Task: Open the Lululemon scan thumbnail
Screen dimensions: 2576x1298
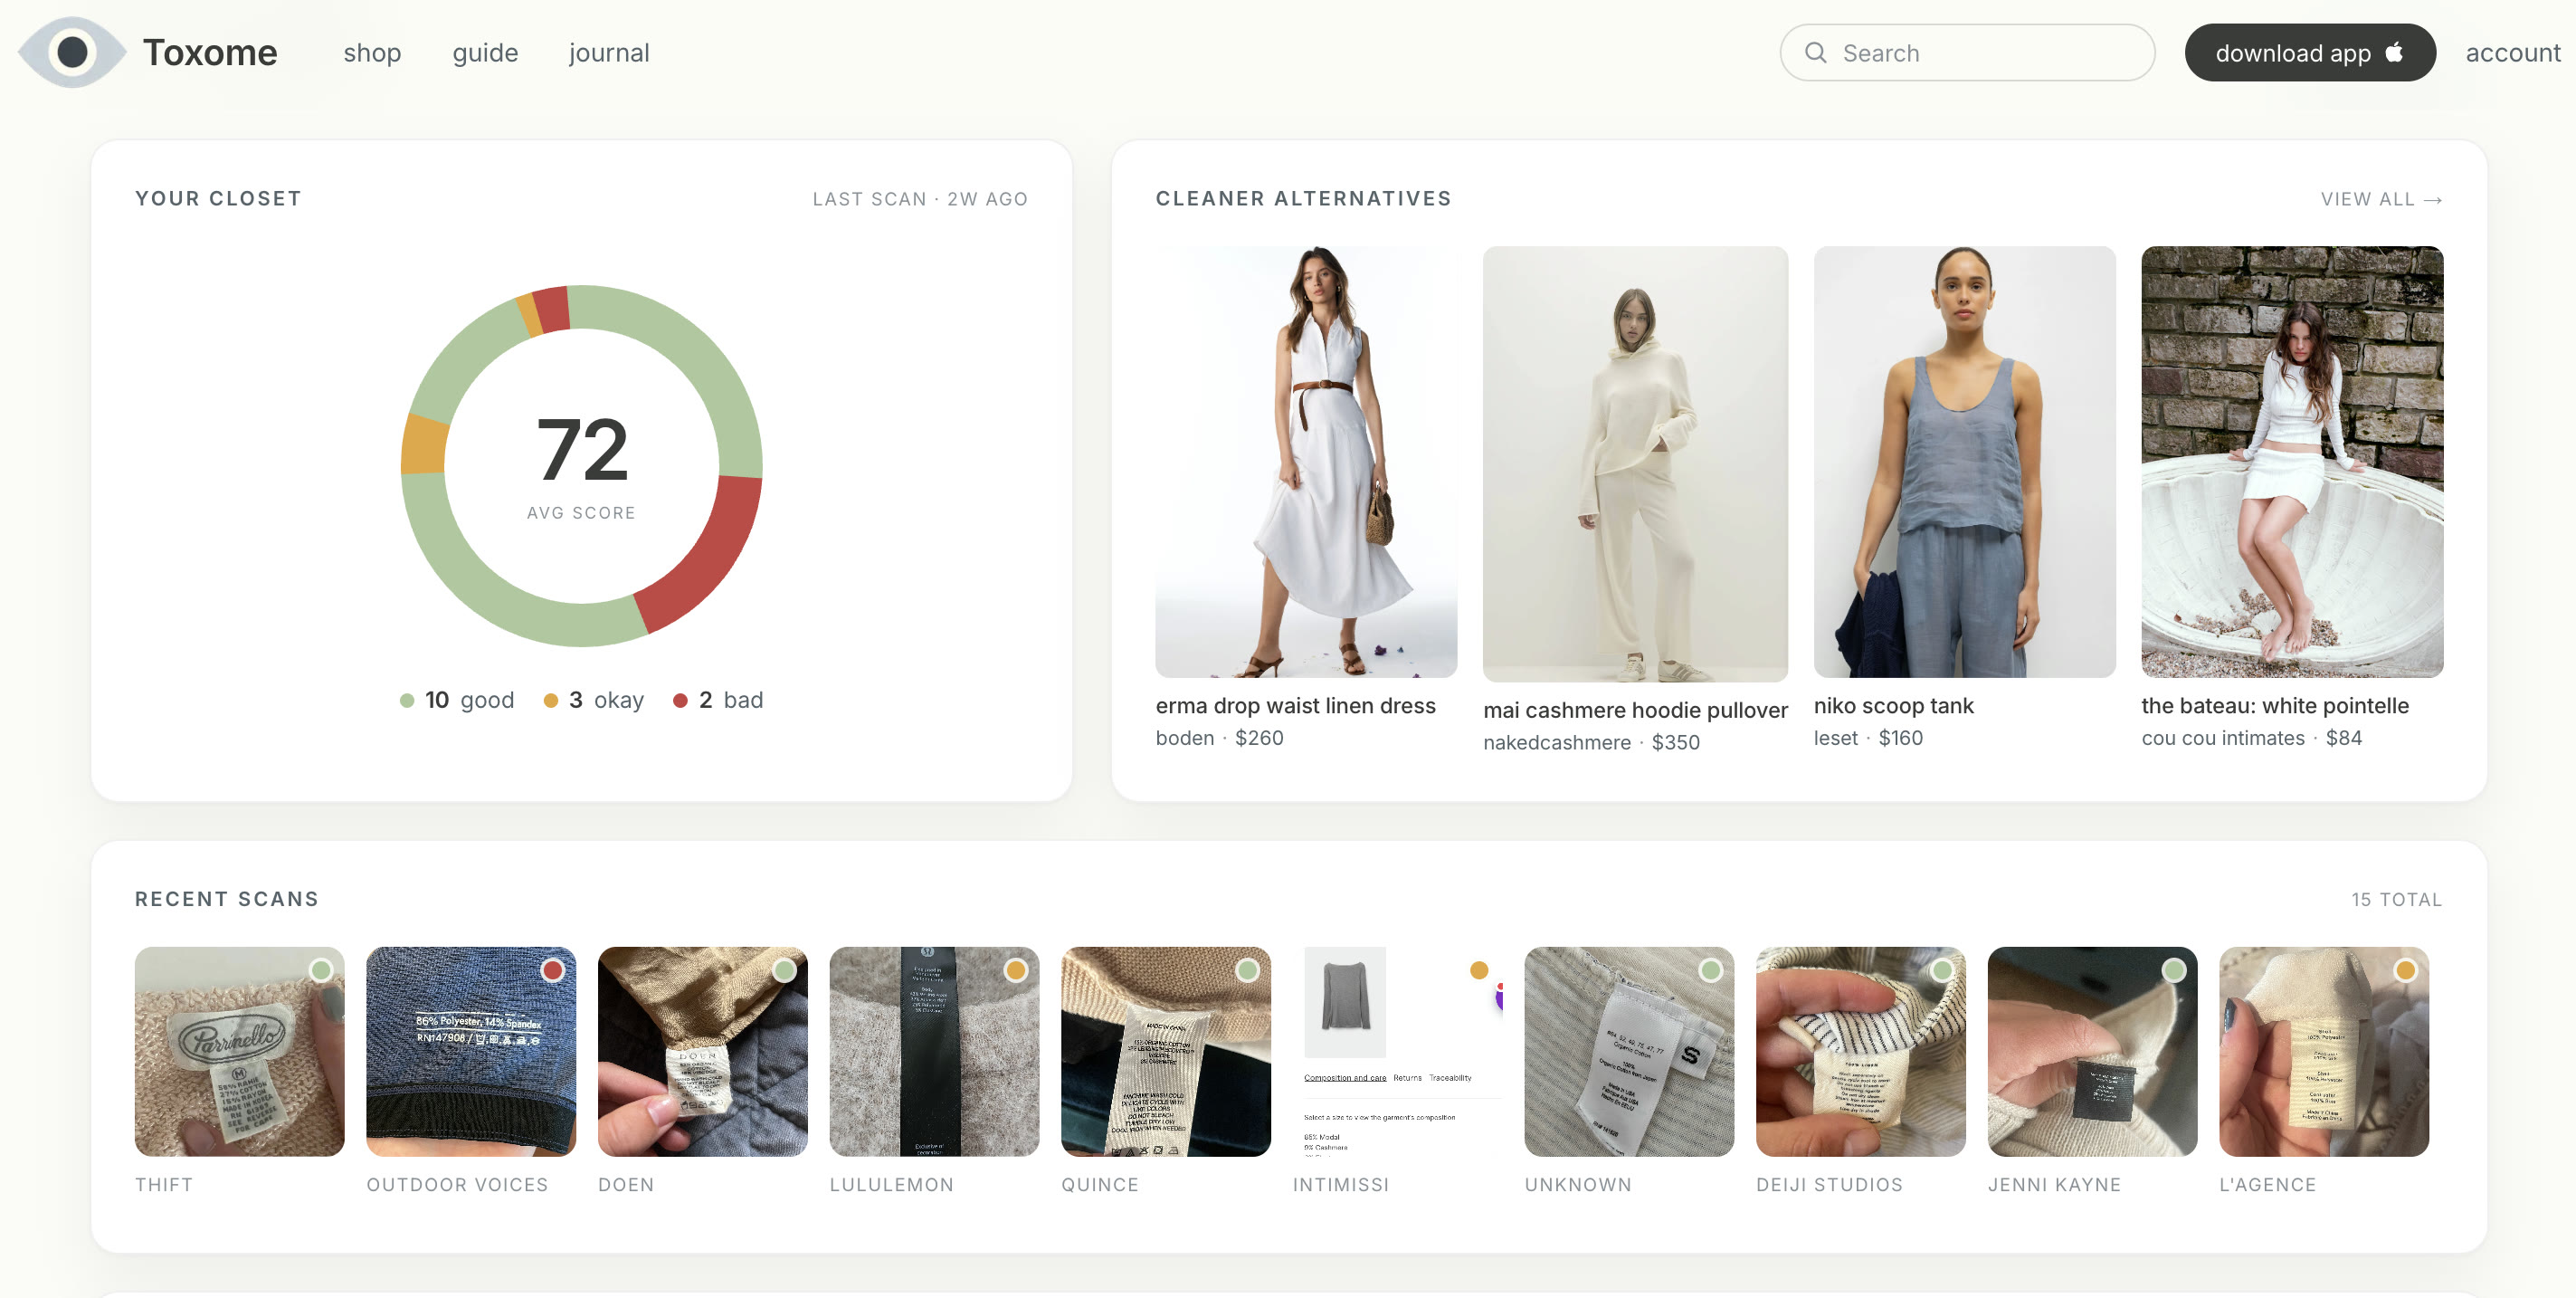Action: pyautogui.click(x=934, y=1052)
